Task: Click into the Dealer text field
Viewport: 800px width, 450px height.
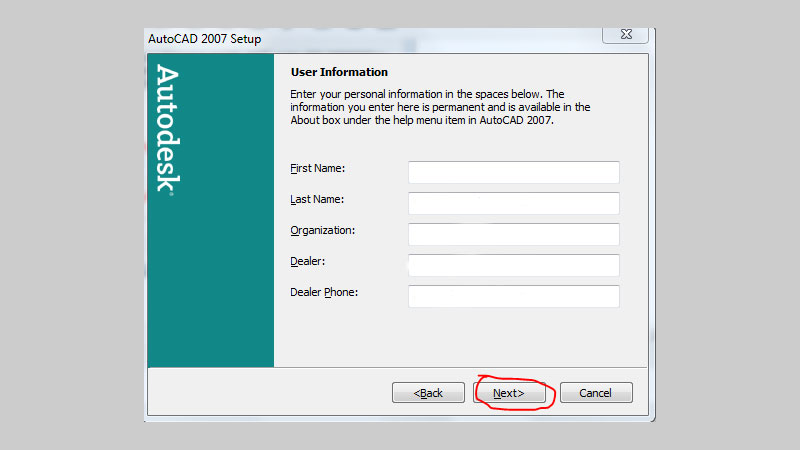Action: click(x=513, y=265)
